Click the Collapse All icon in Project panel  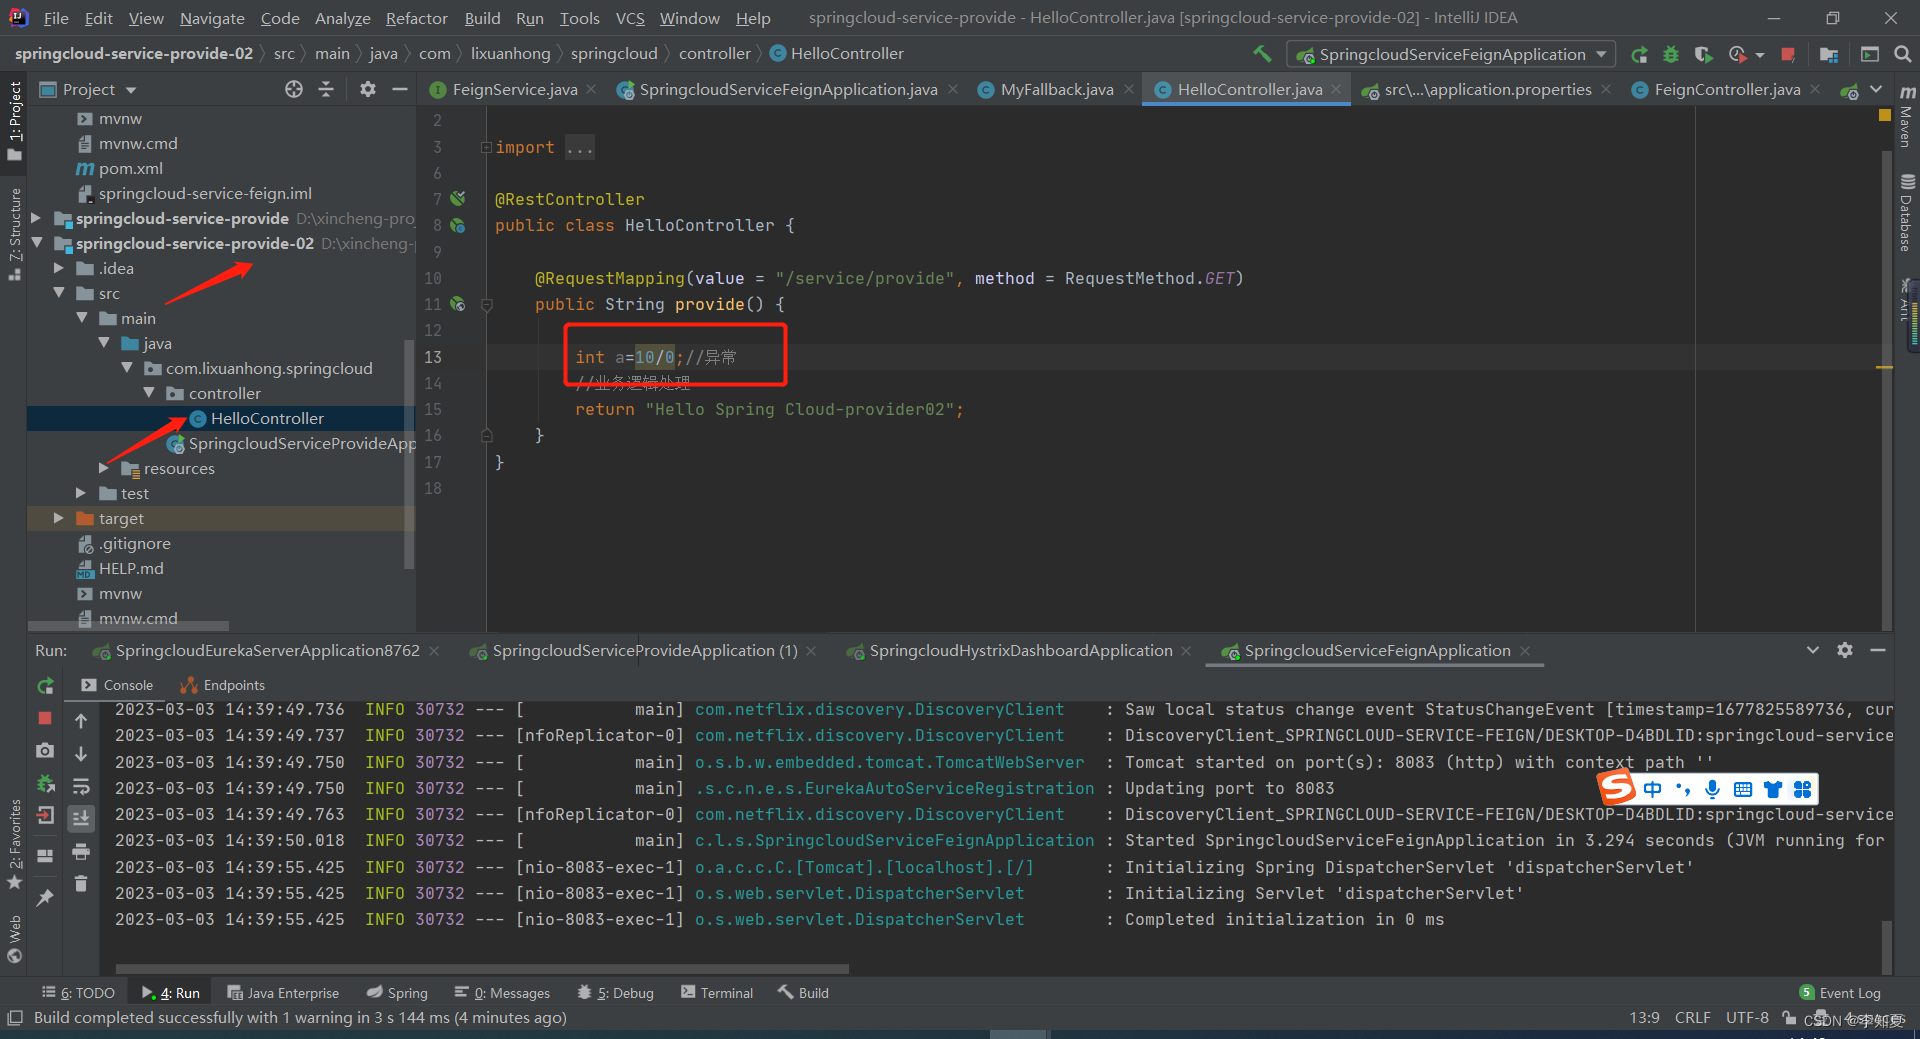(x=326, y=90)
